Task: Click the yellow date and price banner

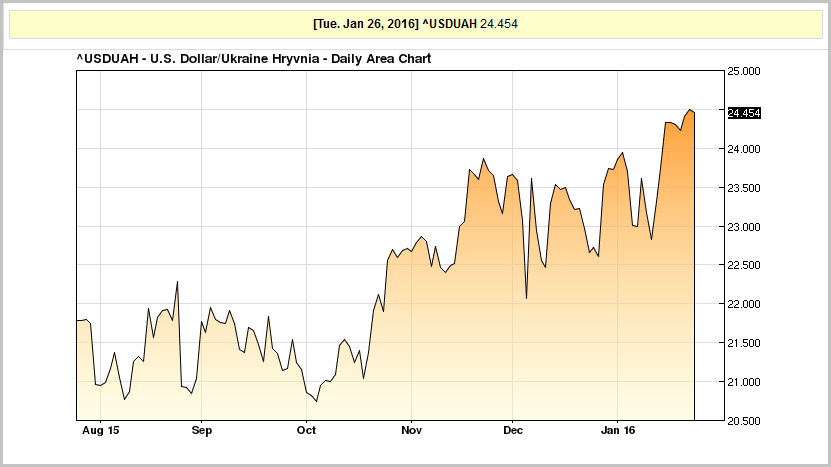Action: (416, 24)
